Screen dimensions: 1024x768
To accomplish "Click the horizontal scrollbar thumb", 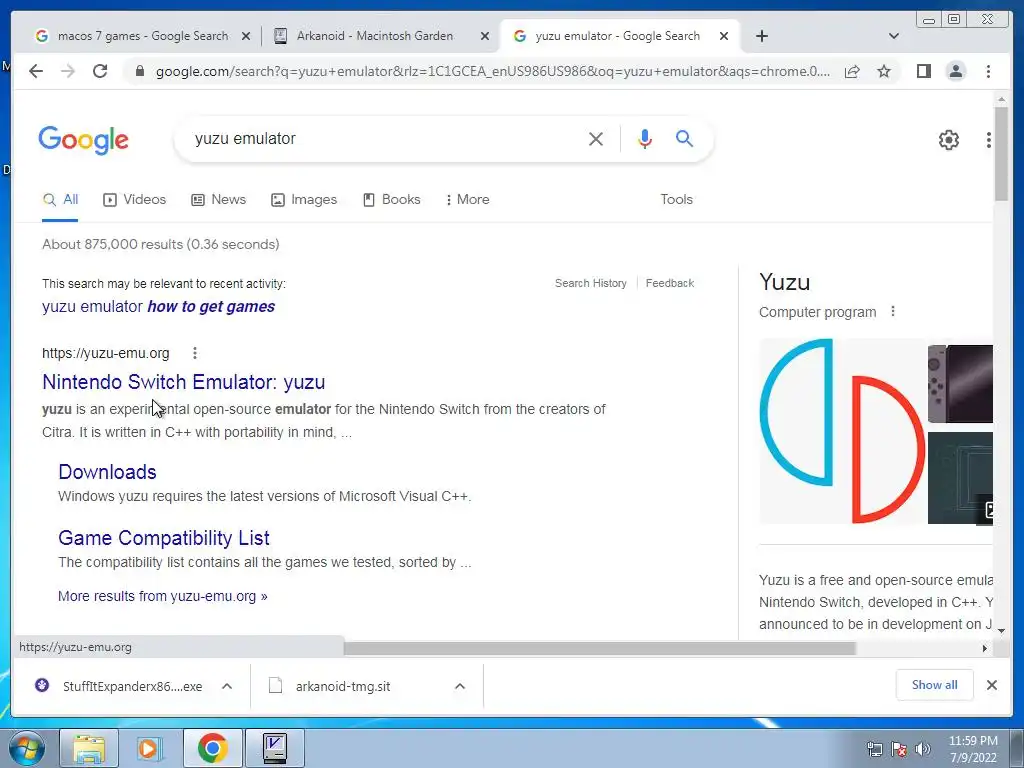I will [x=600, y=648].
